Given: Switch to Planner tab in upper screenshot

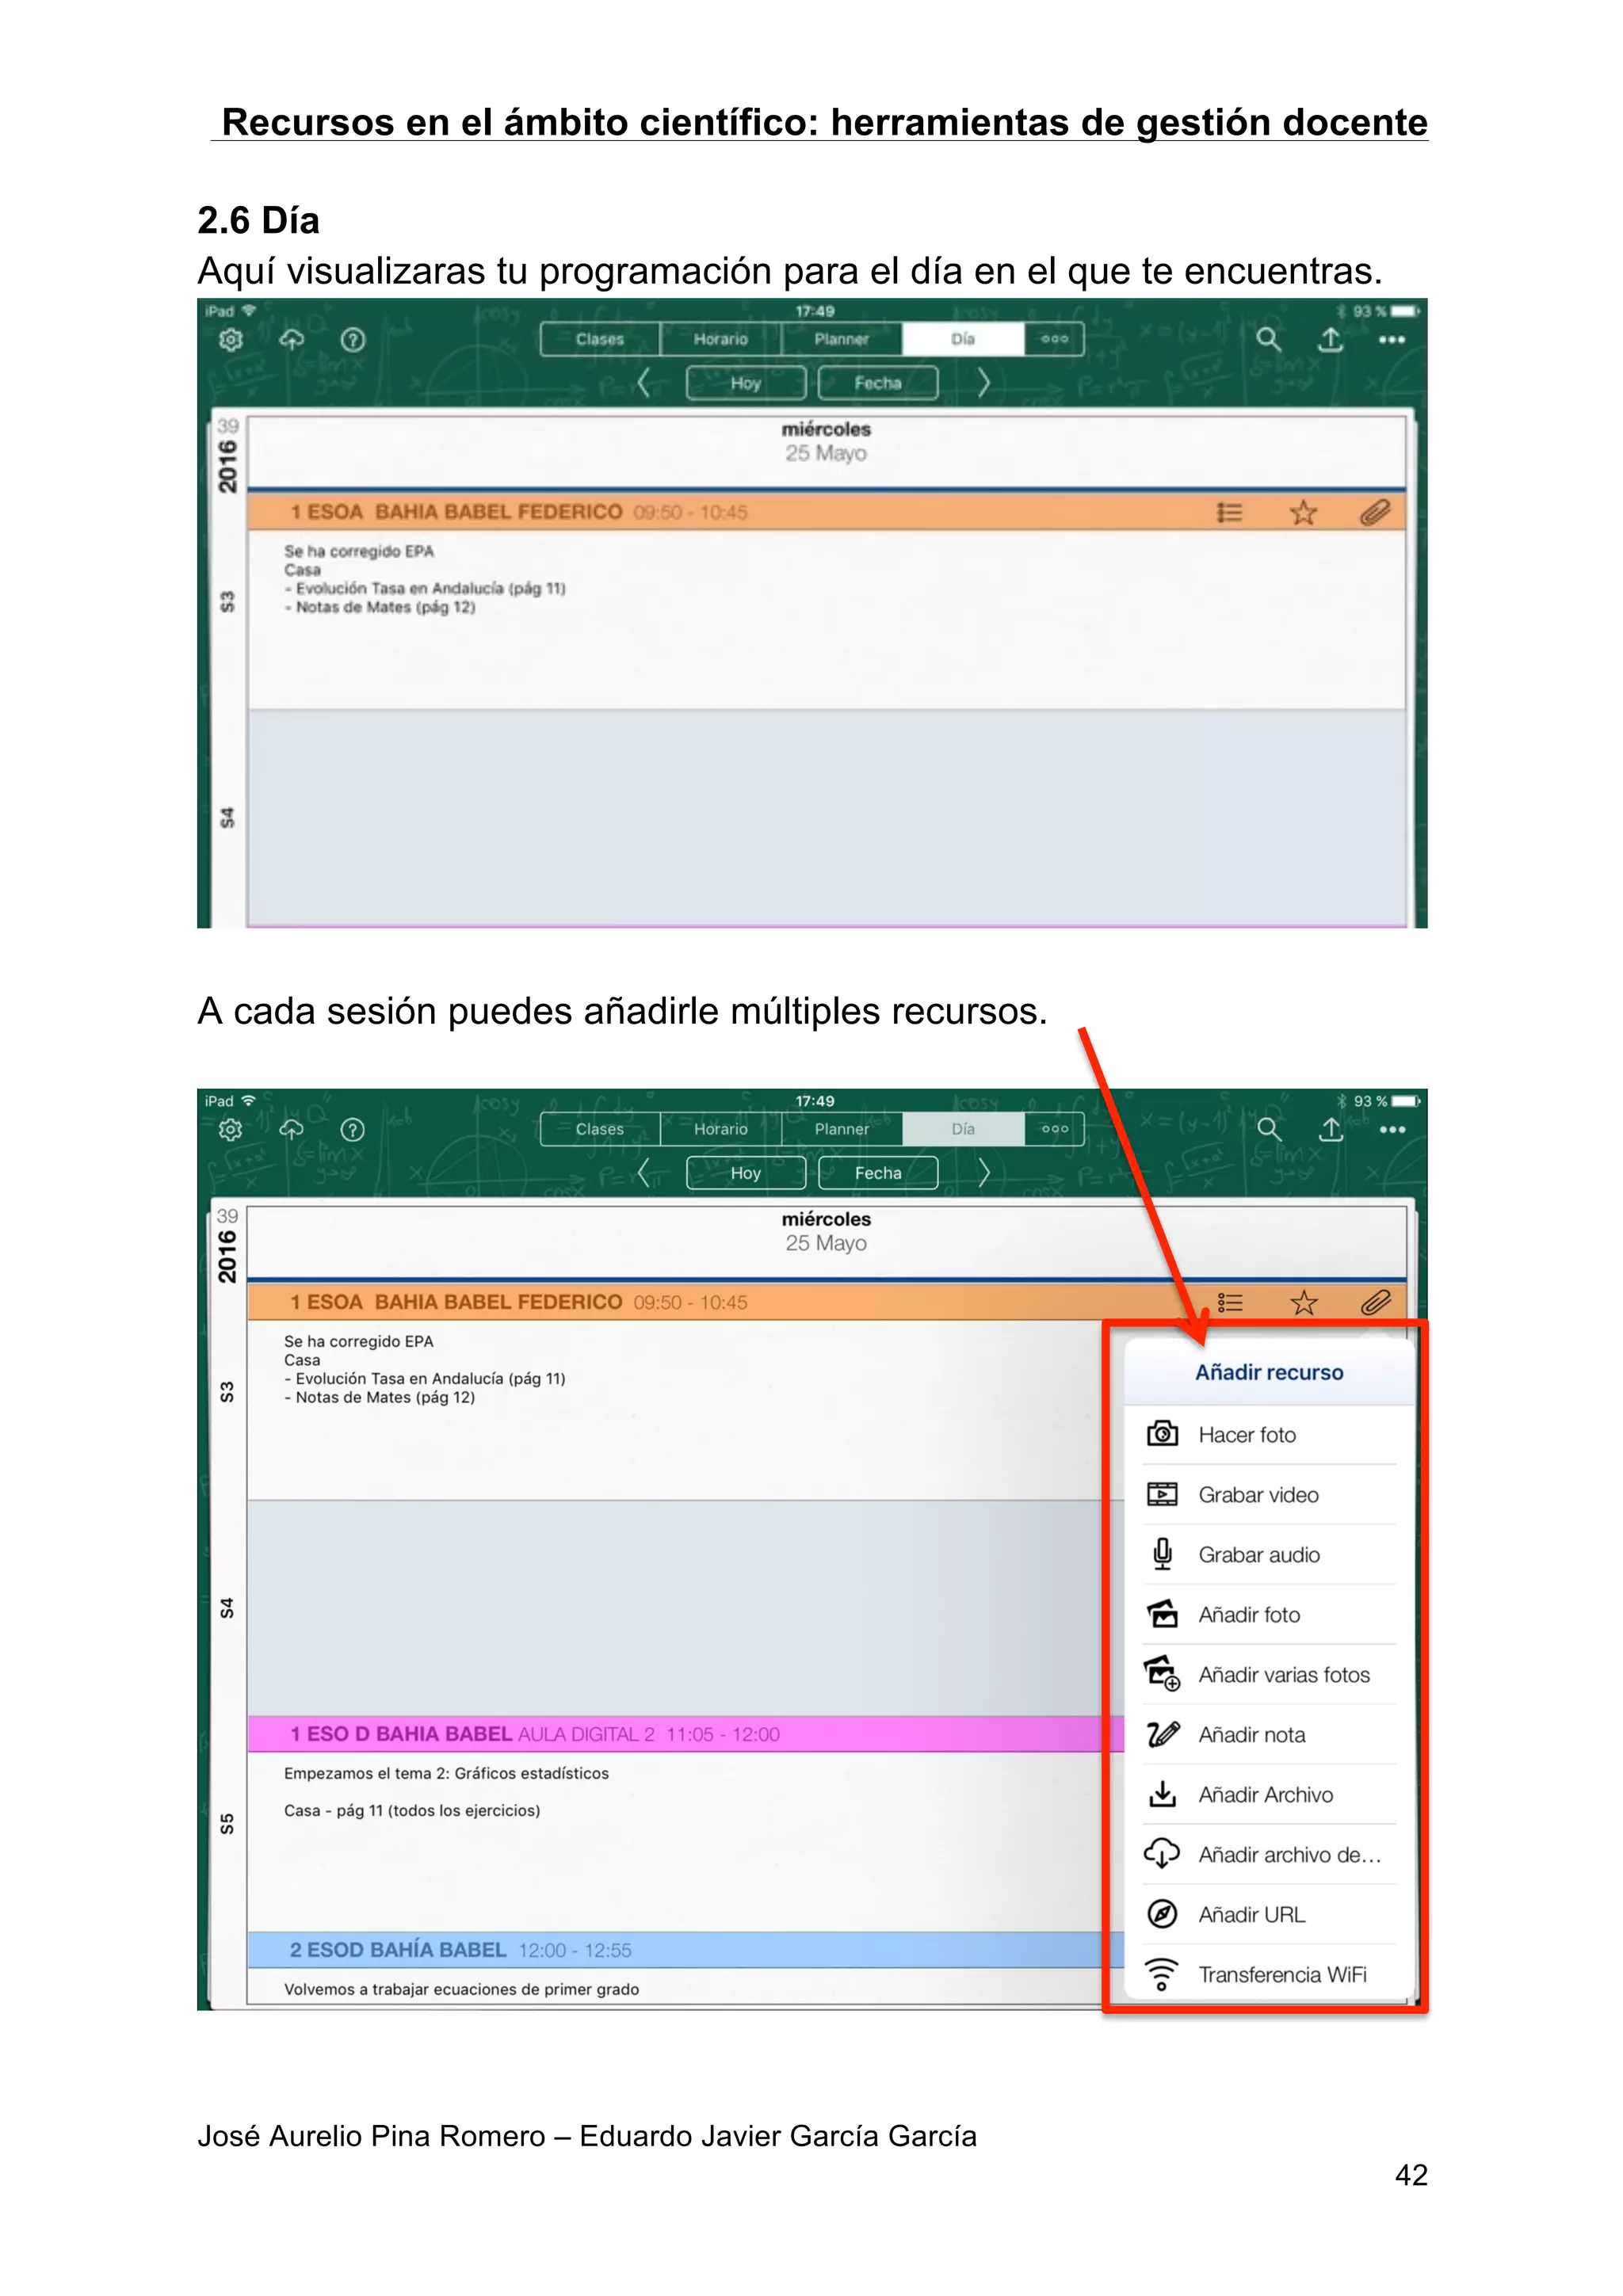Looking at the screenshot, I should tap(842, 339).
